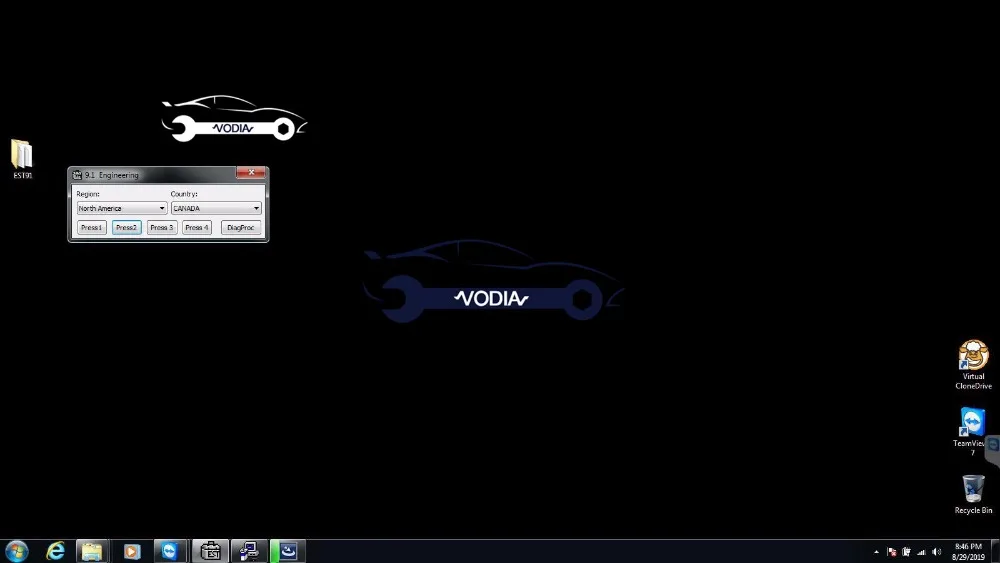The image size is (1000, 563).
Task: Click the DiagProc button
Action: click(240, 228)
